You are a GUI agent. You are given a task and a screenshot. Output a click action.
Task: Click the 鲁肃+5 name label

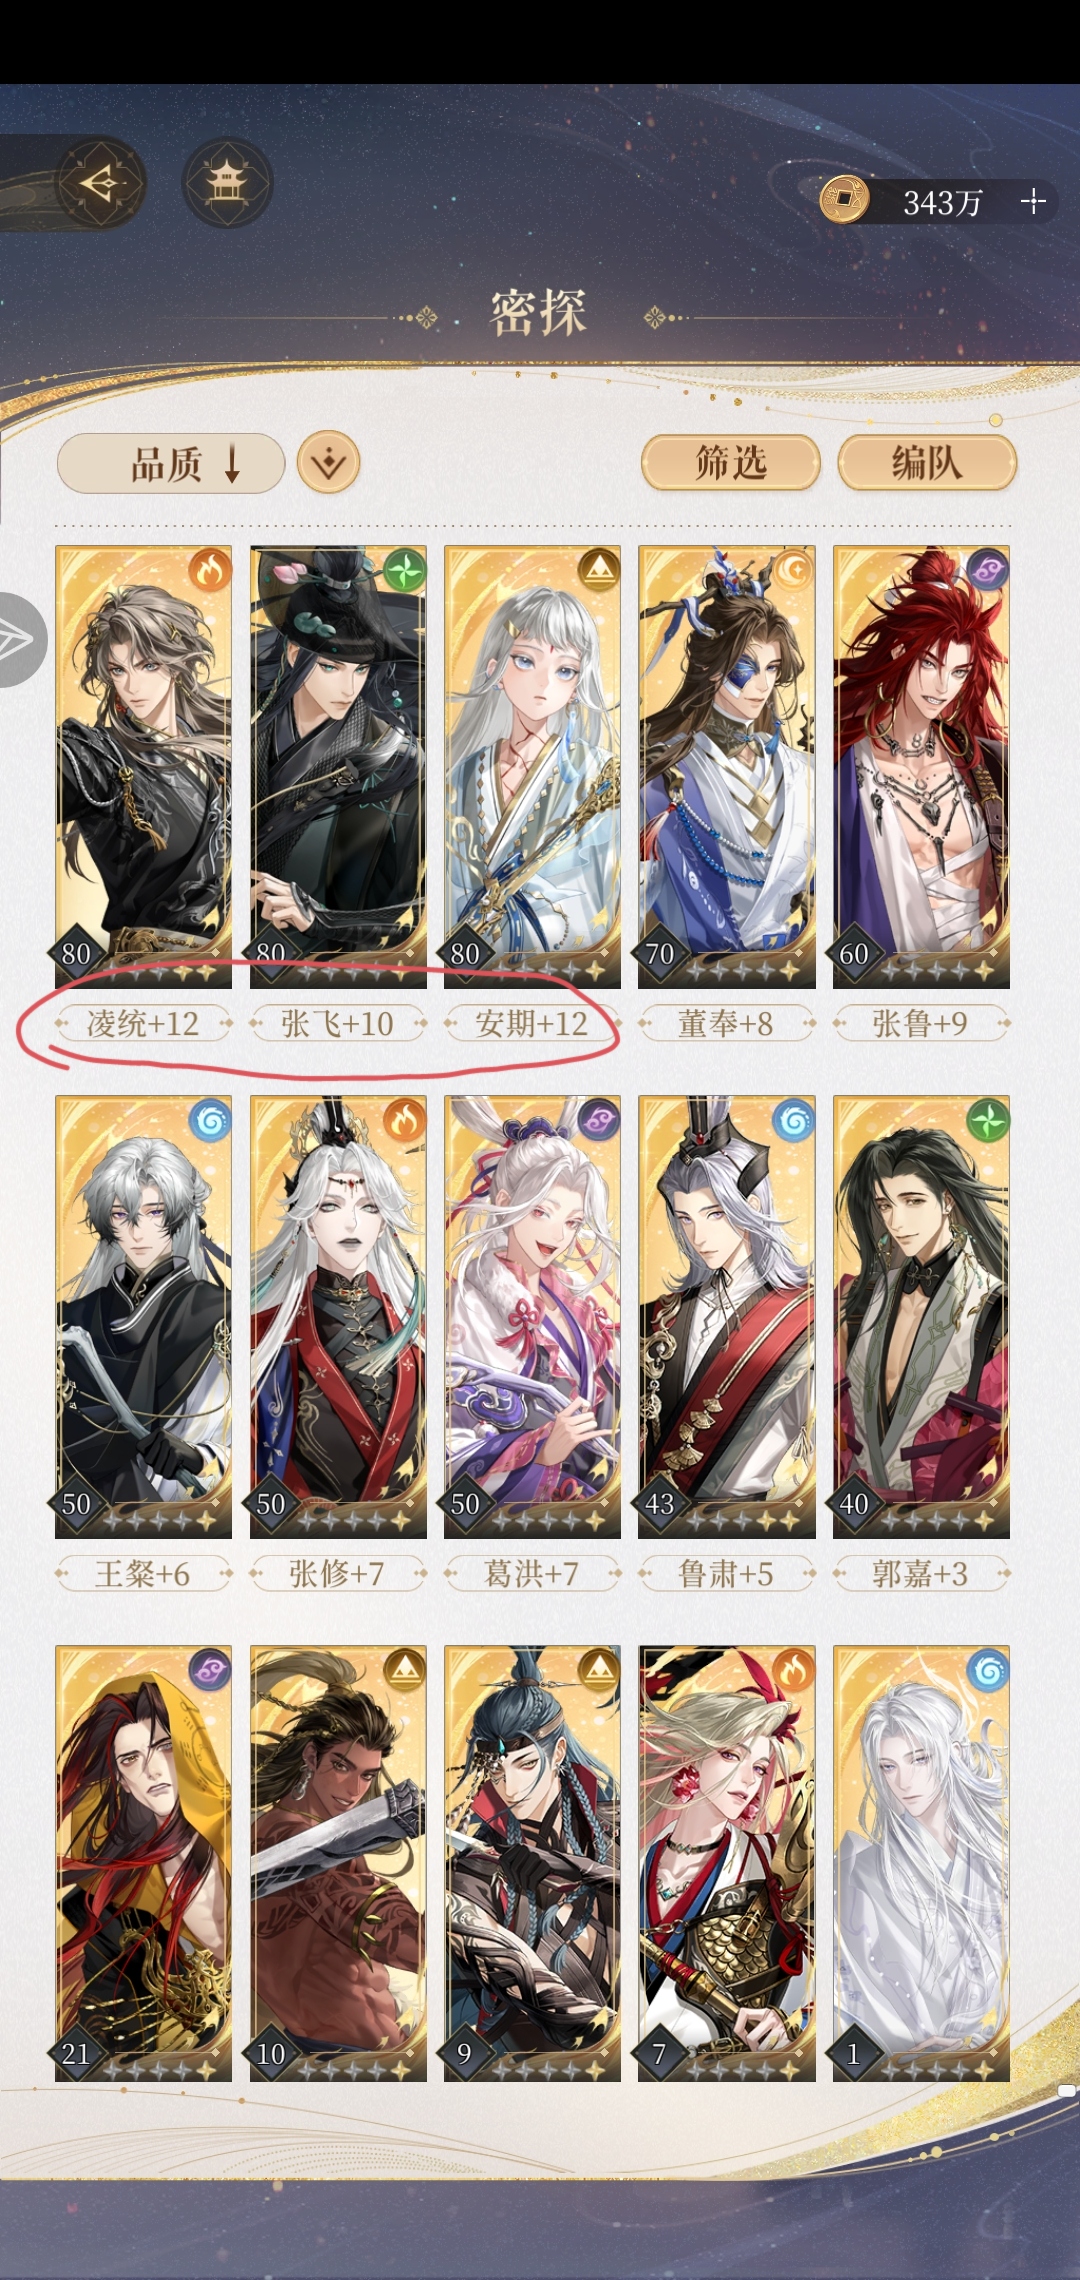[726, 1574]
